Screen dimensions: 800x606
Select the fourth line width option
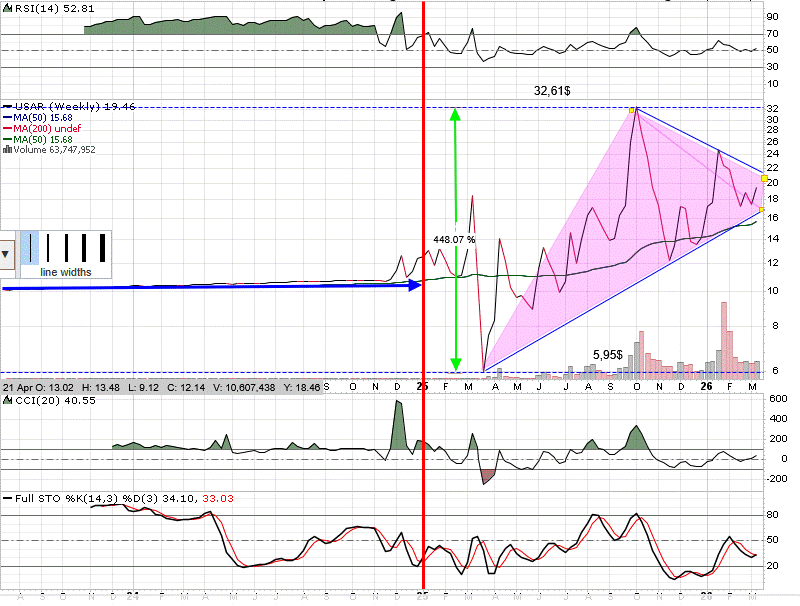pos(83,247)
